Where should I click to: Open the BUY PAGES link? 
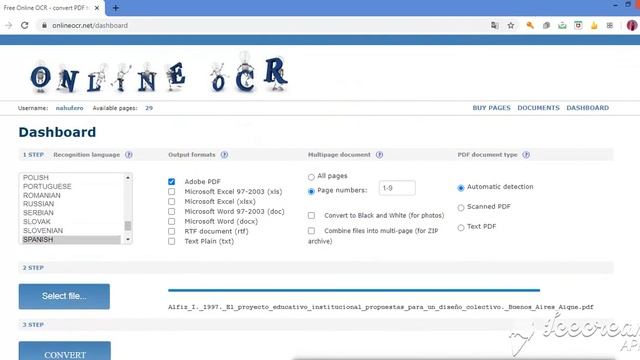coord(491,108)
